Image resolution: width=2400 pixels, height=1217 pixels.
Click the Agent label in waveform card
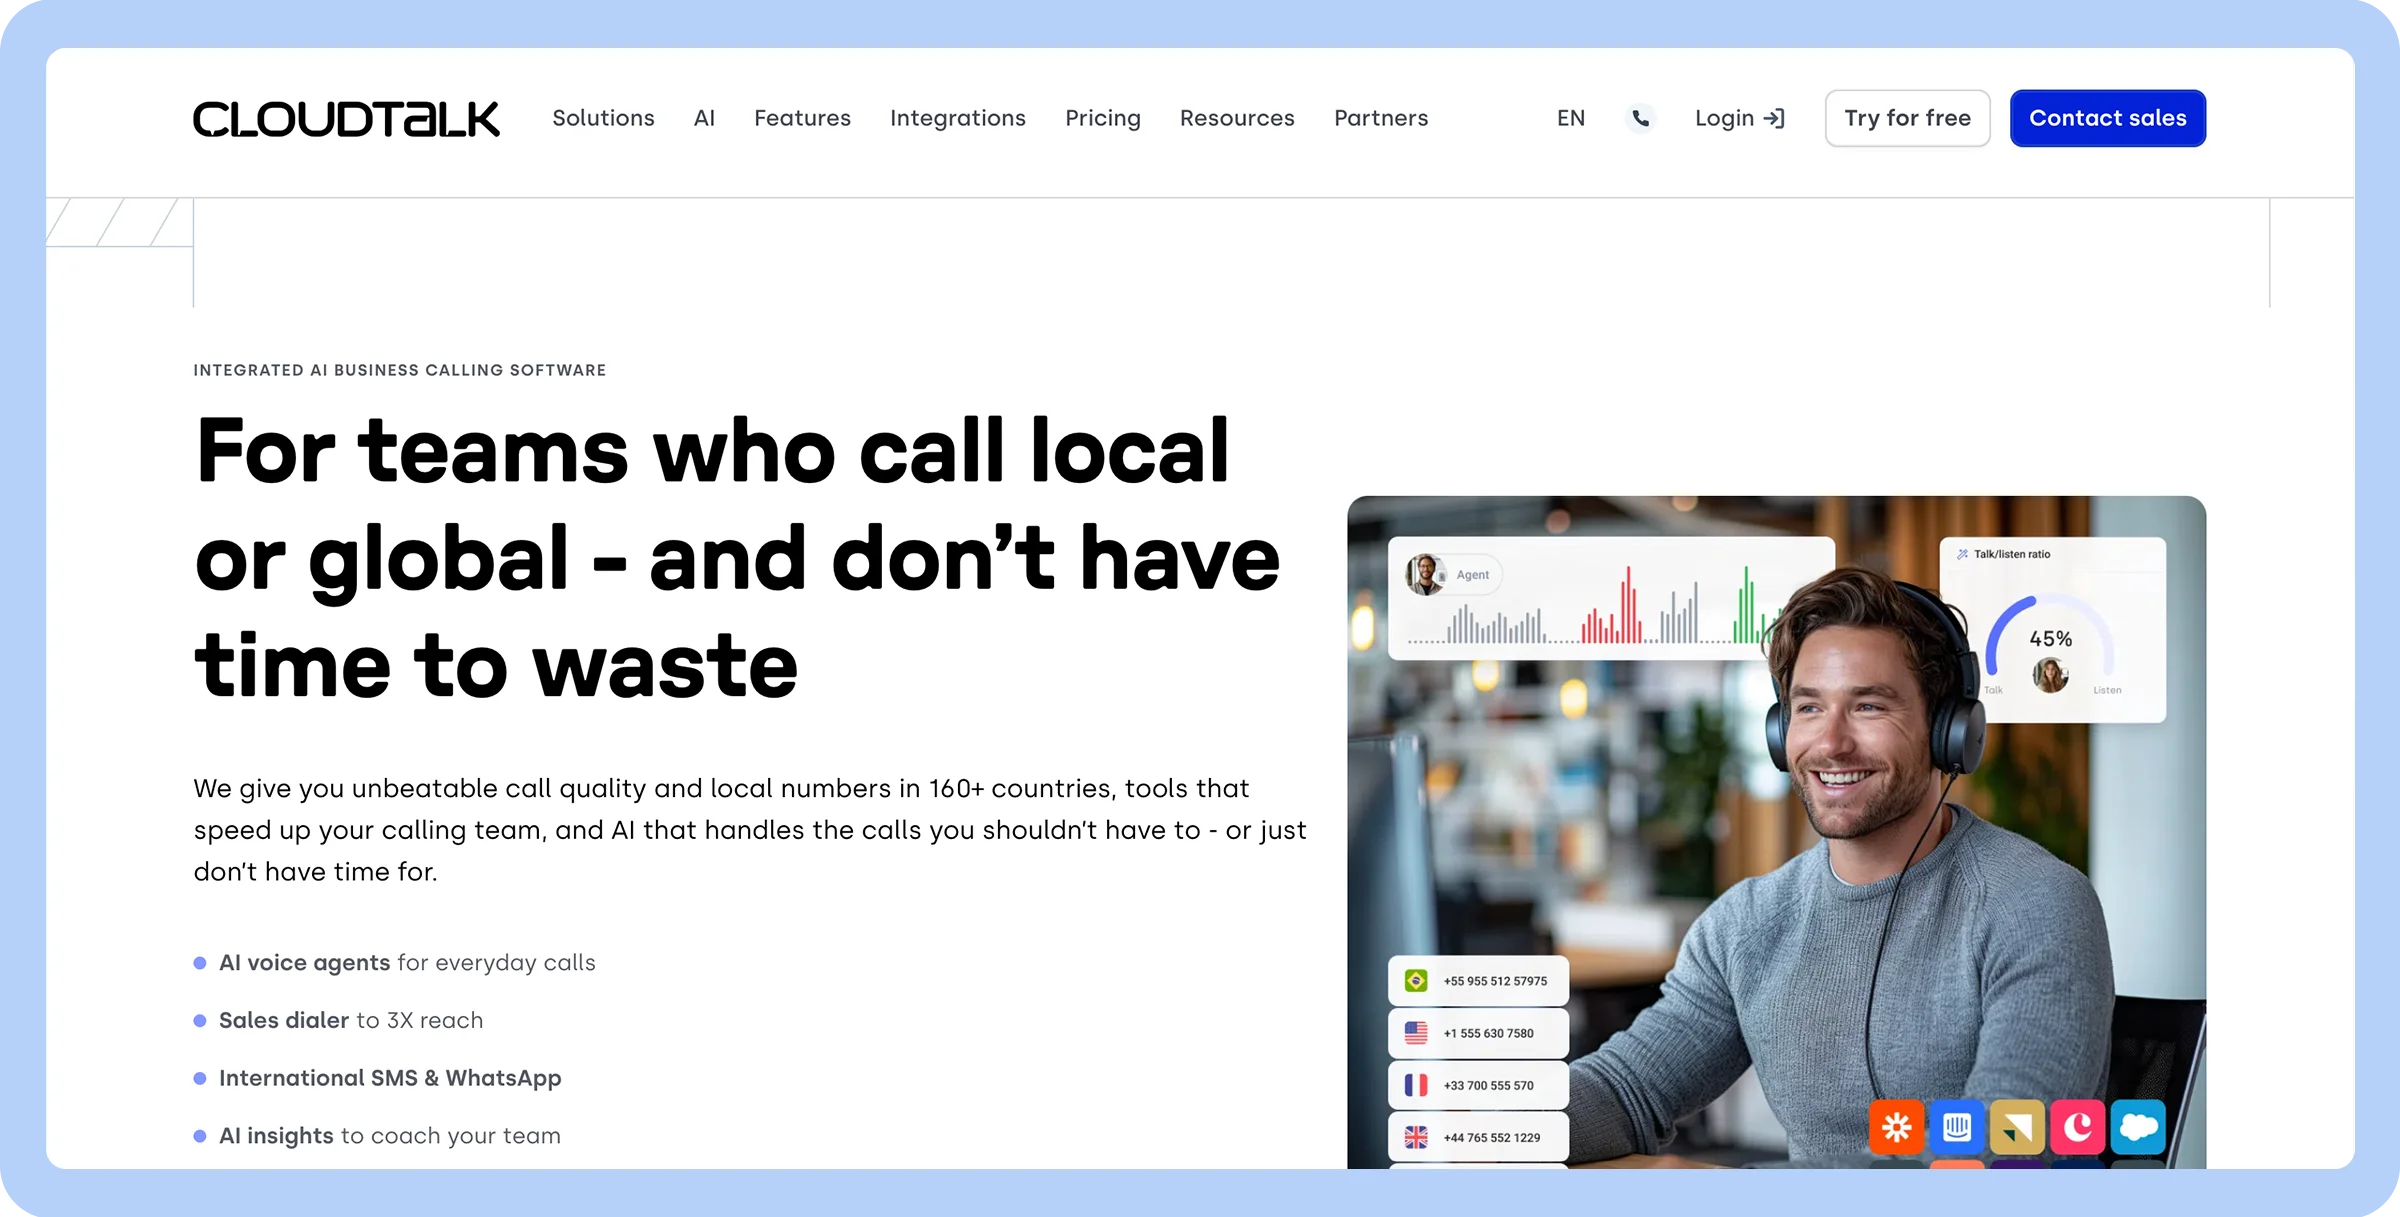click(x=1473, y=574)
